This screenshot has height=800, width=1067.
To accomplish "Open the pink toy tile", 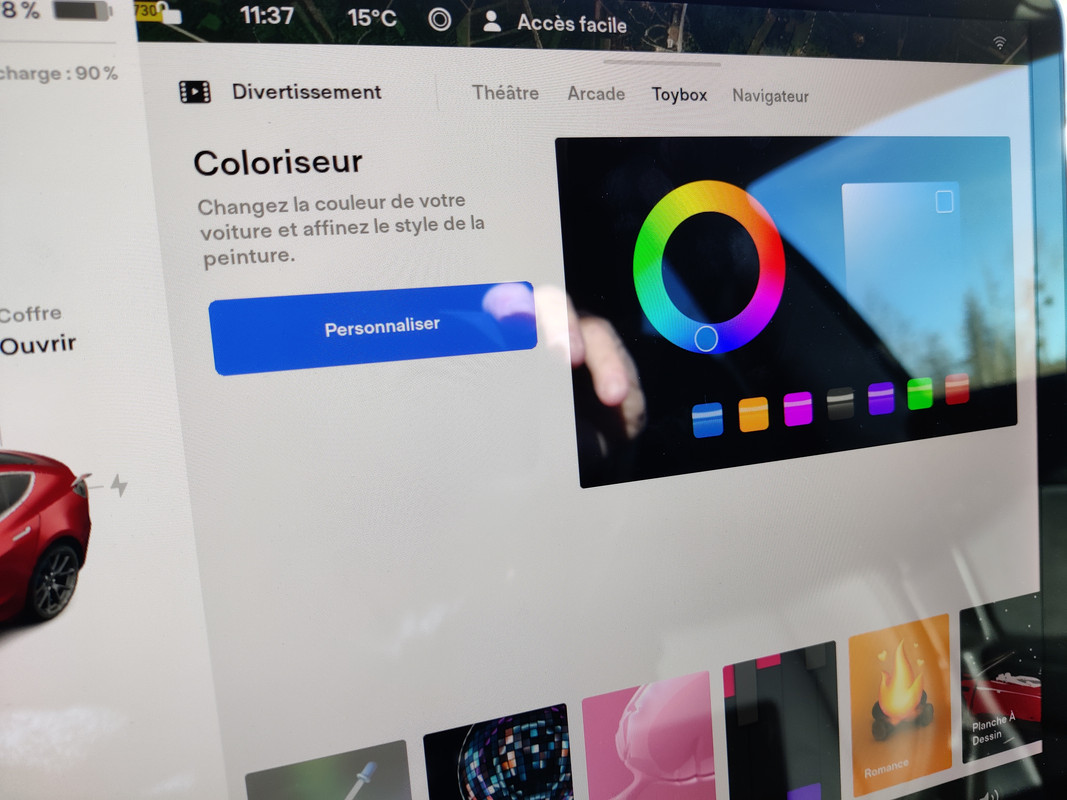I will click(x=648, y=736).
